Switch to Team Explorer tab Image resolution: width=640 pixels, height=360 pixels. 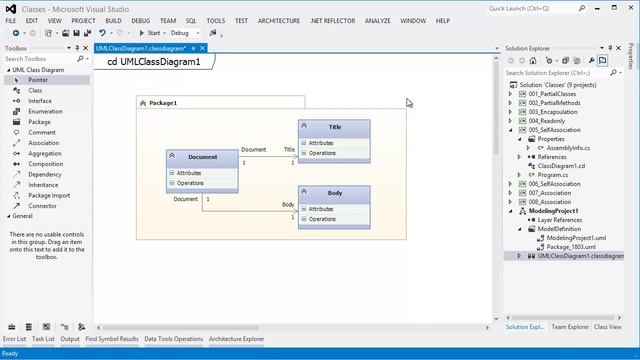(570, 327)
